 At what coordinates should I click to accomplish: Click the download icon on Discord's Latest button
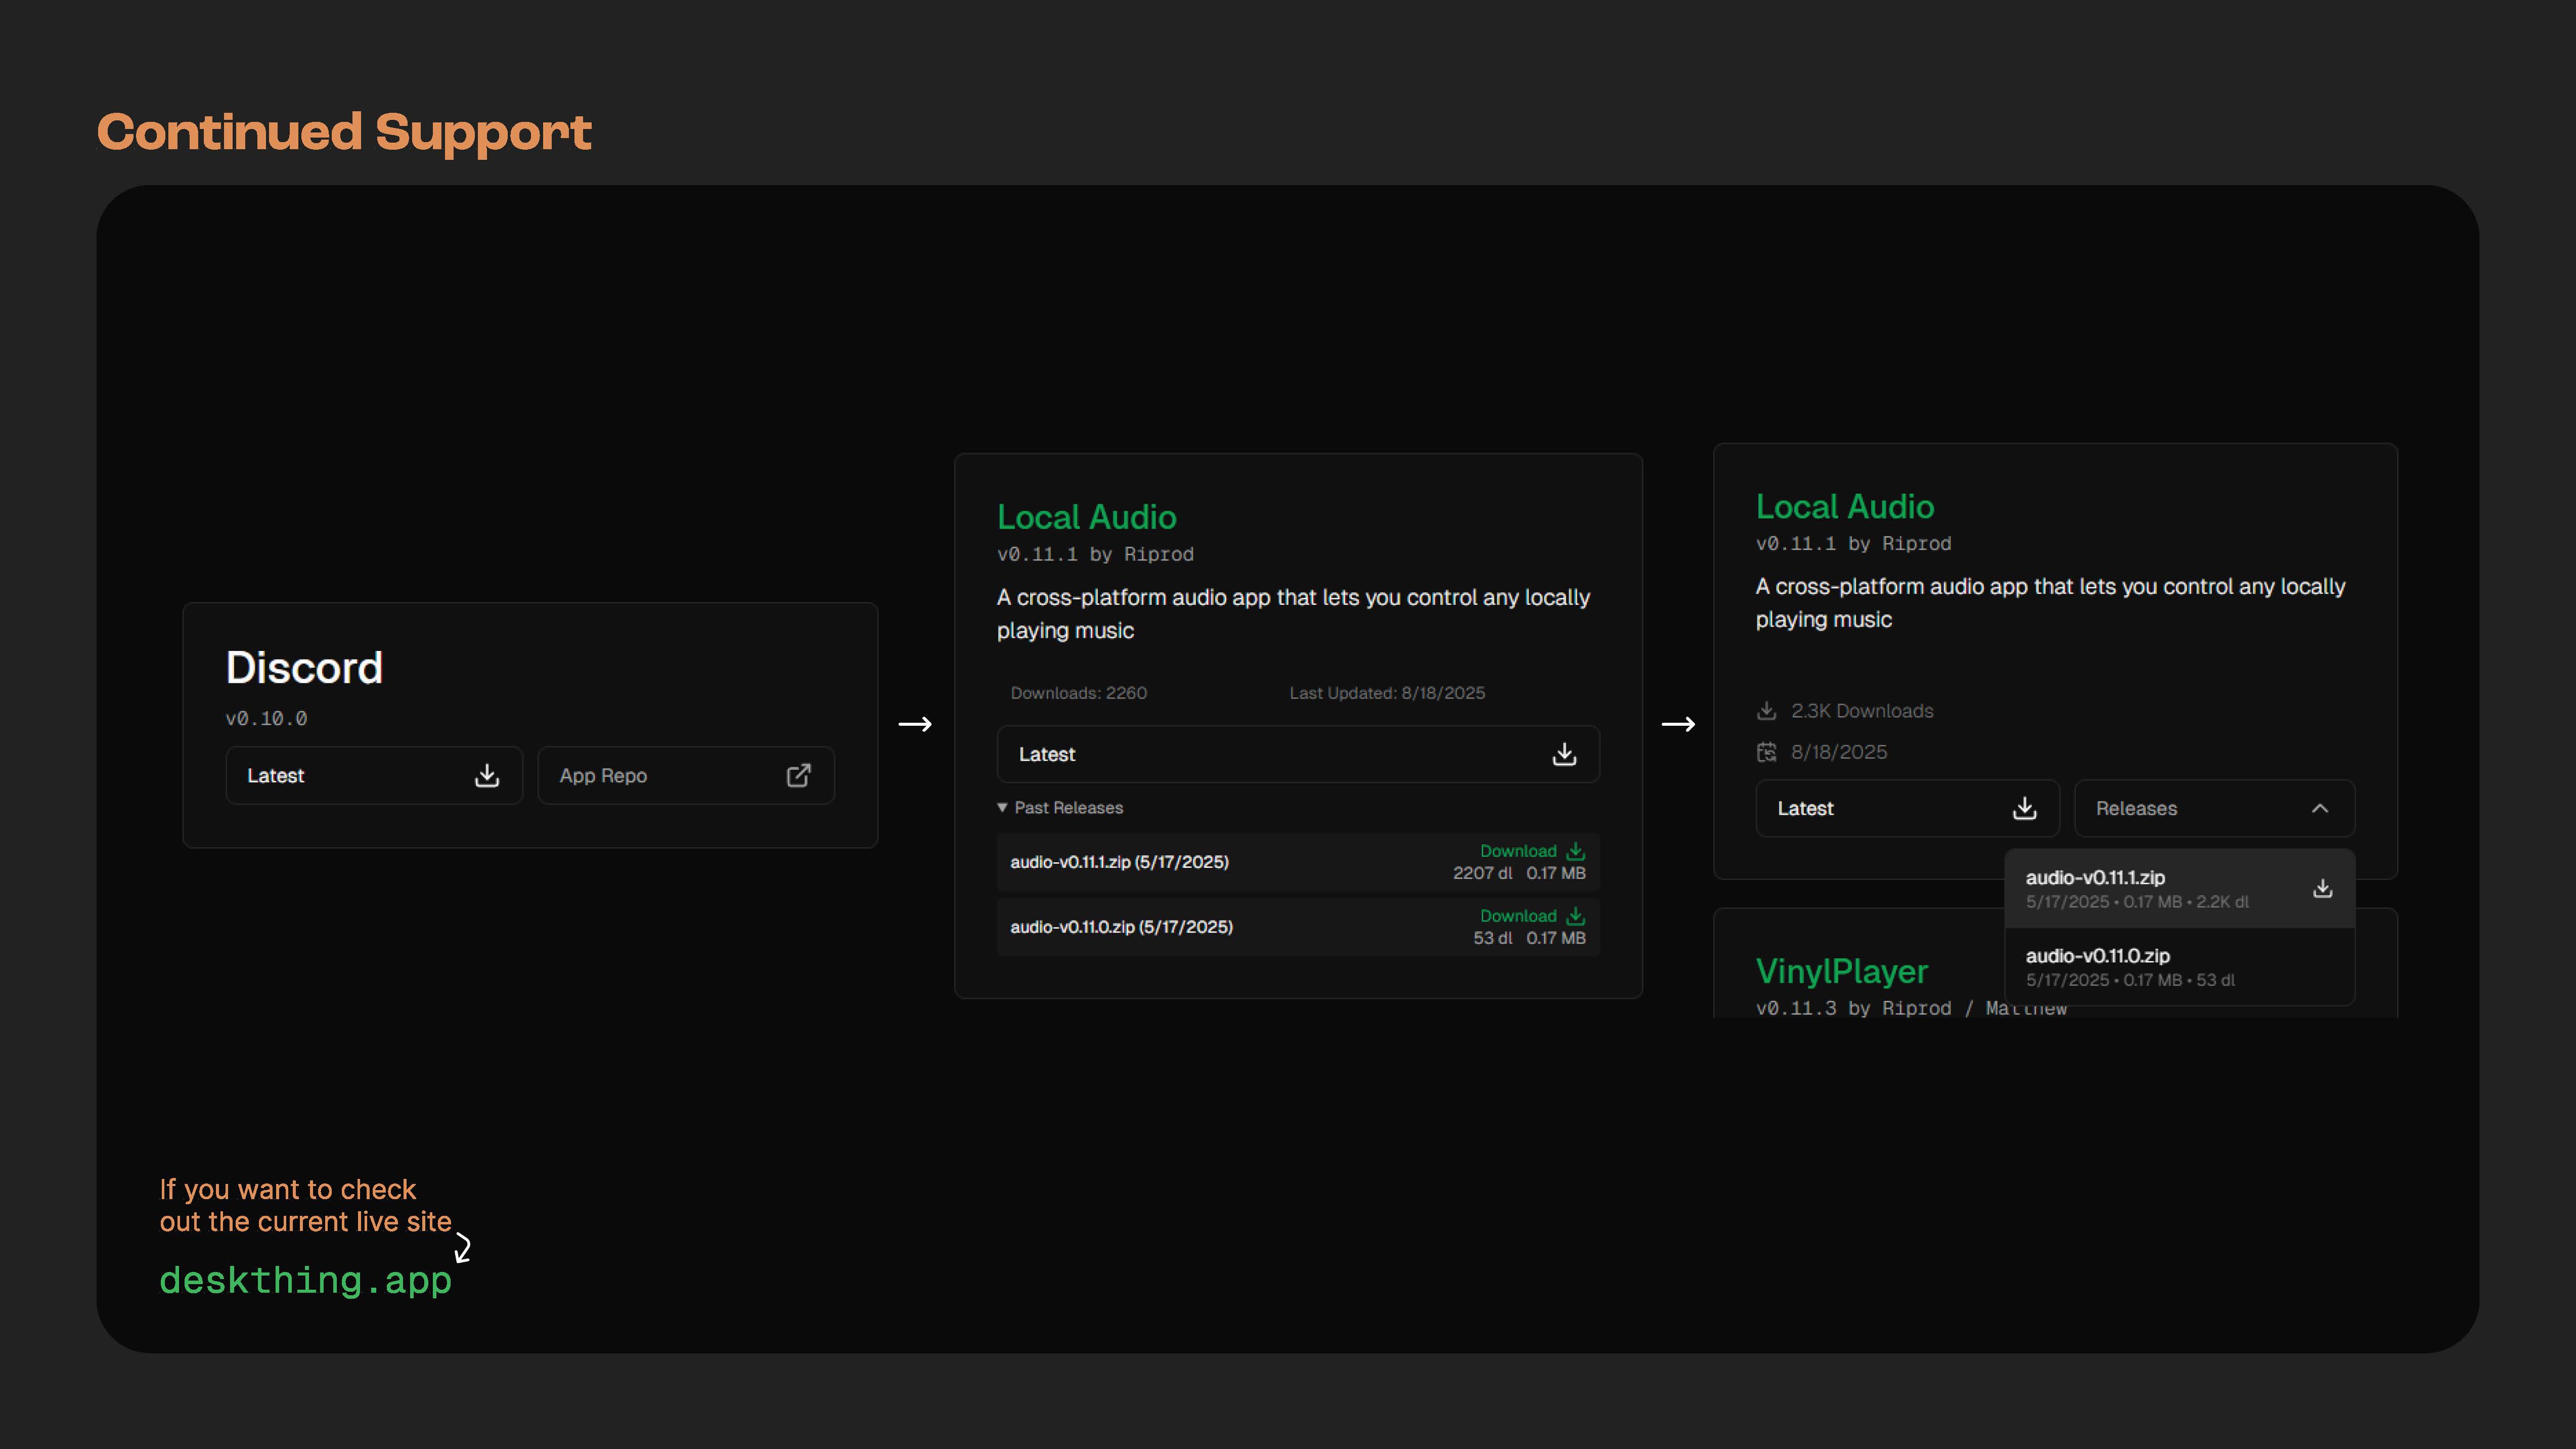click(x=487, y=775)
